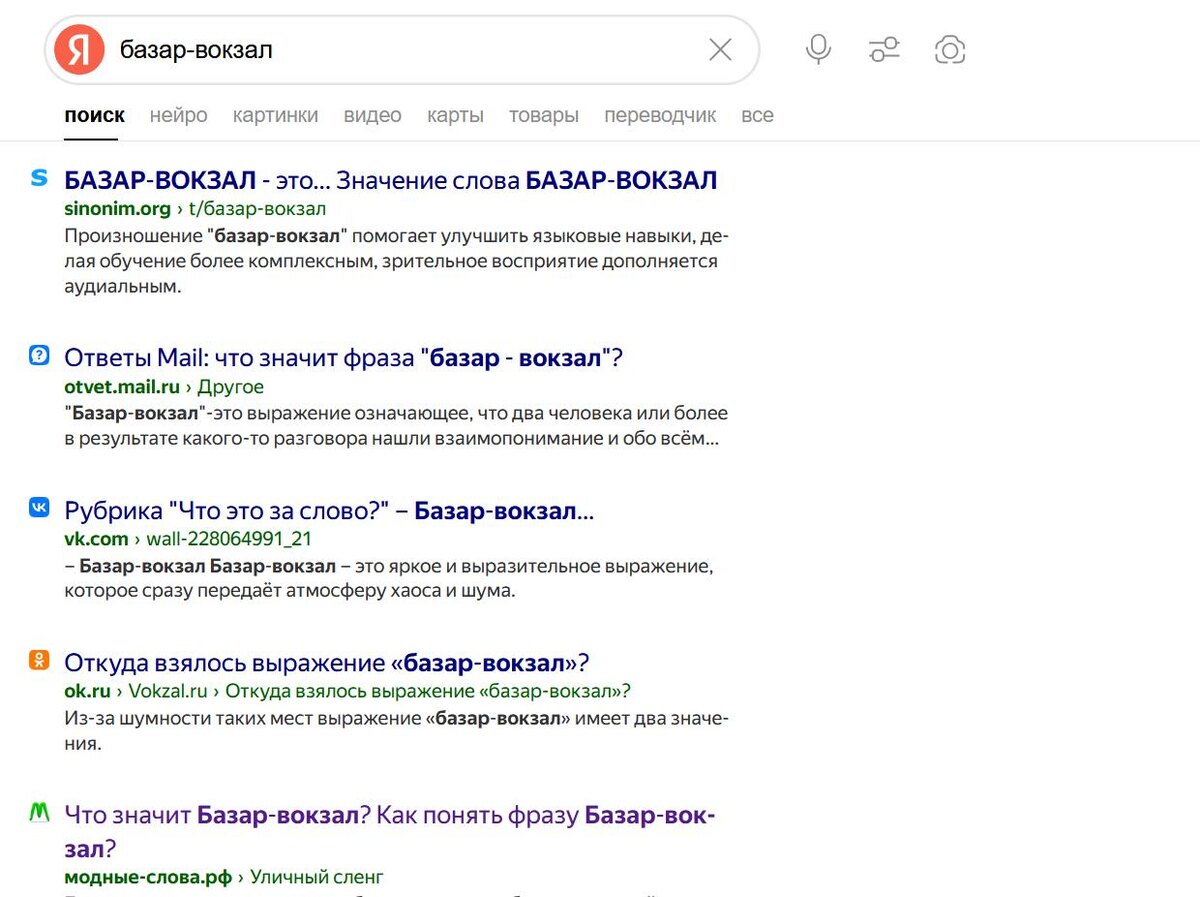Click the sinonim.org favicon
This screenshot has height=897, width=1200.
click(x=39, y=178)
